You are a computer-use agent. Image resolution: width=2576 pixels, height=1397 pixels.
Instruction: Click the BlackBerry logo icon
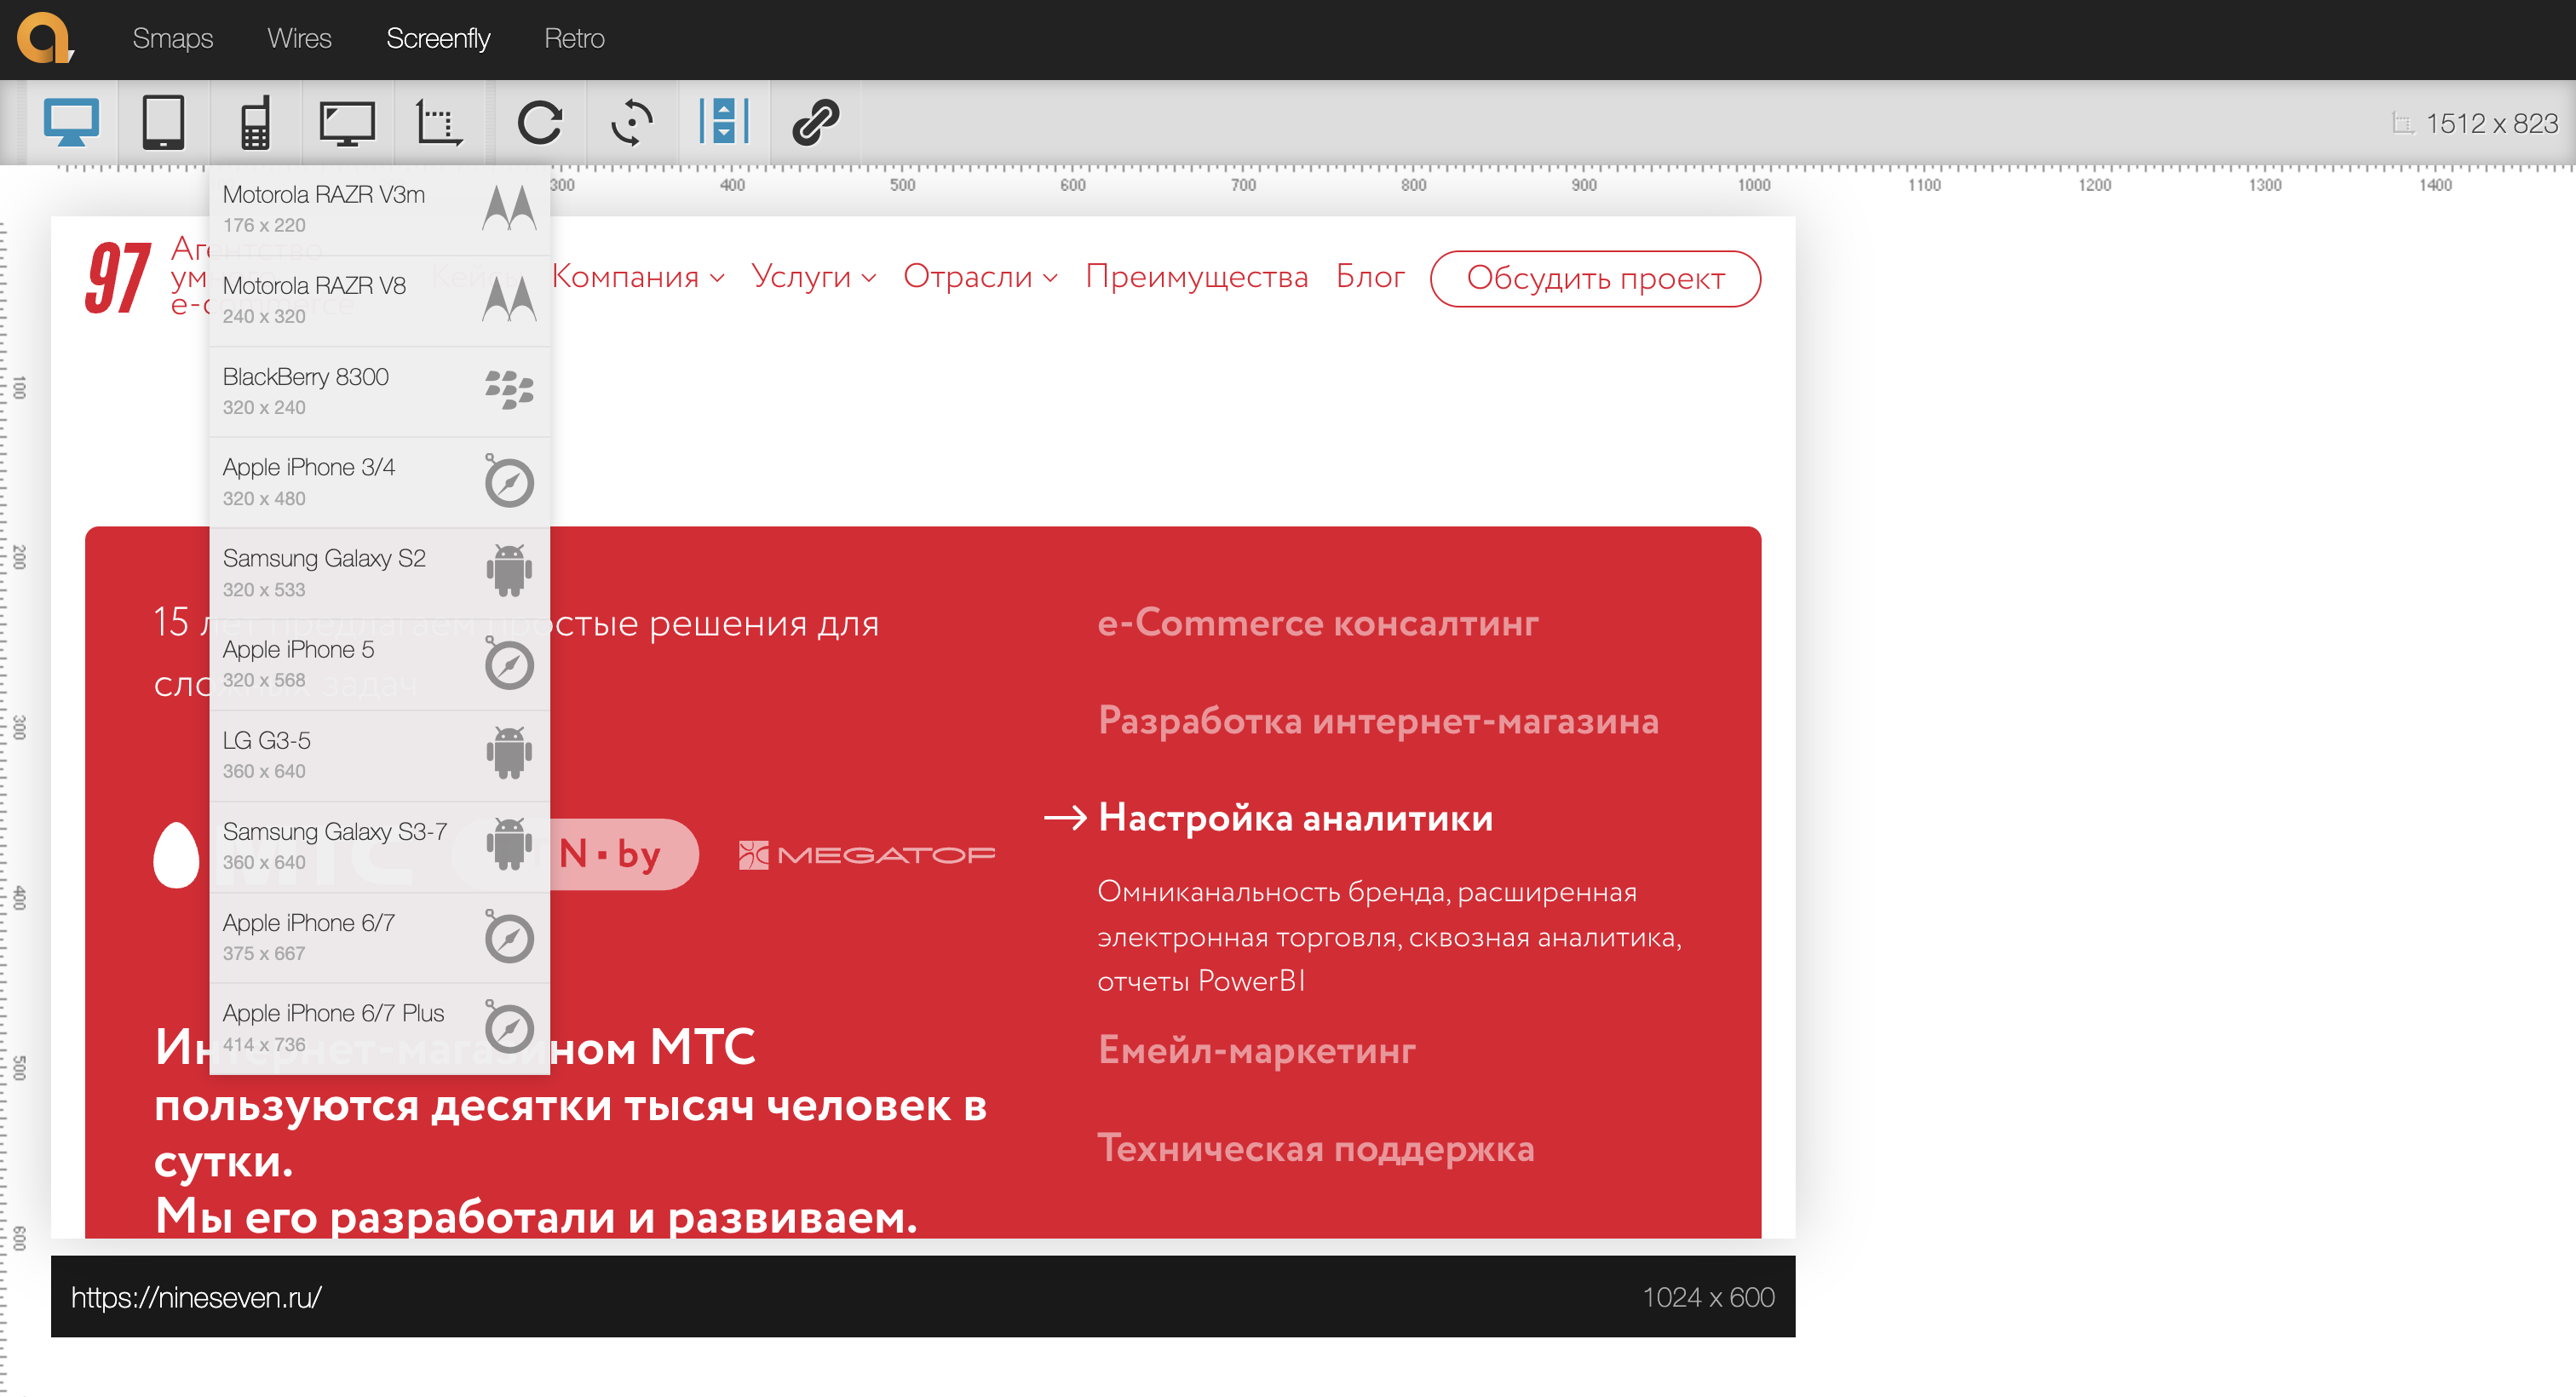click(x=509, y=390)
